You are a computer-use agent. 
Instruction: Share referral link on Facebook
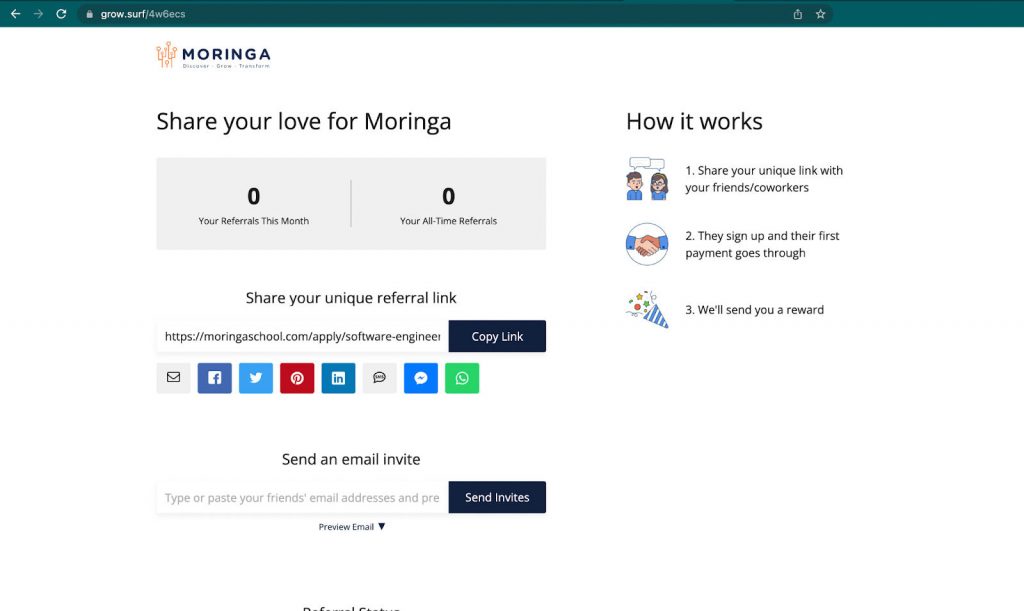(215, 378)
